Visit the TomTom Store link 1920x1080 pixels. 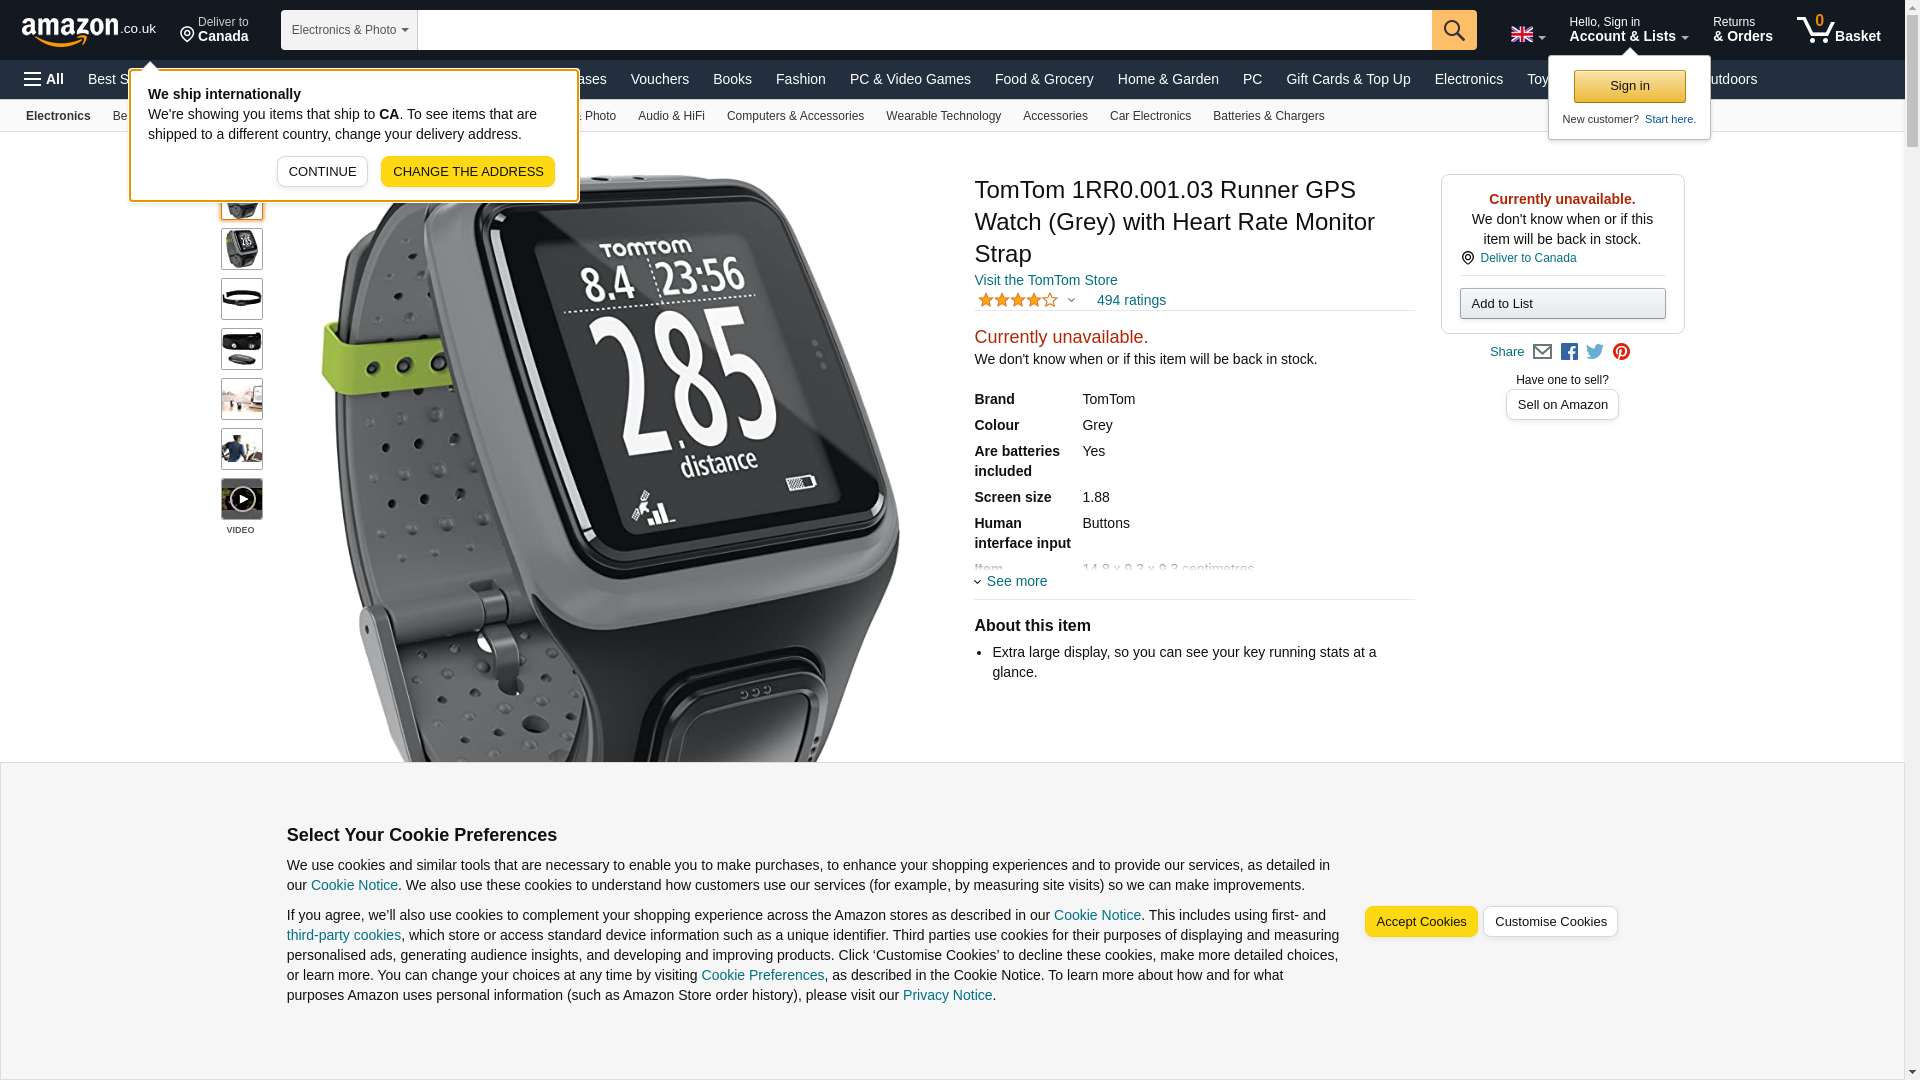click(1046, 280)
